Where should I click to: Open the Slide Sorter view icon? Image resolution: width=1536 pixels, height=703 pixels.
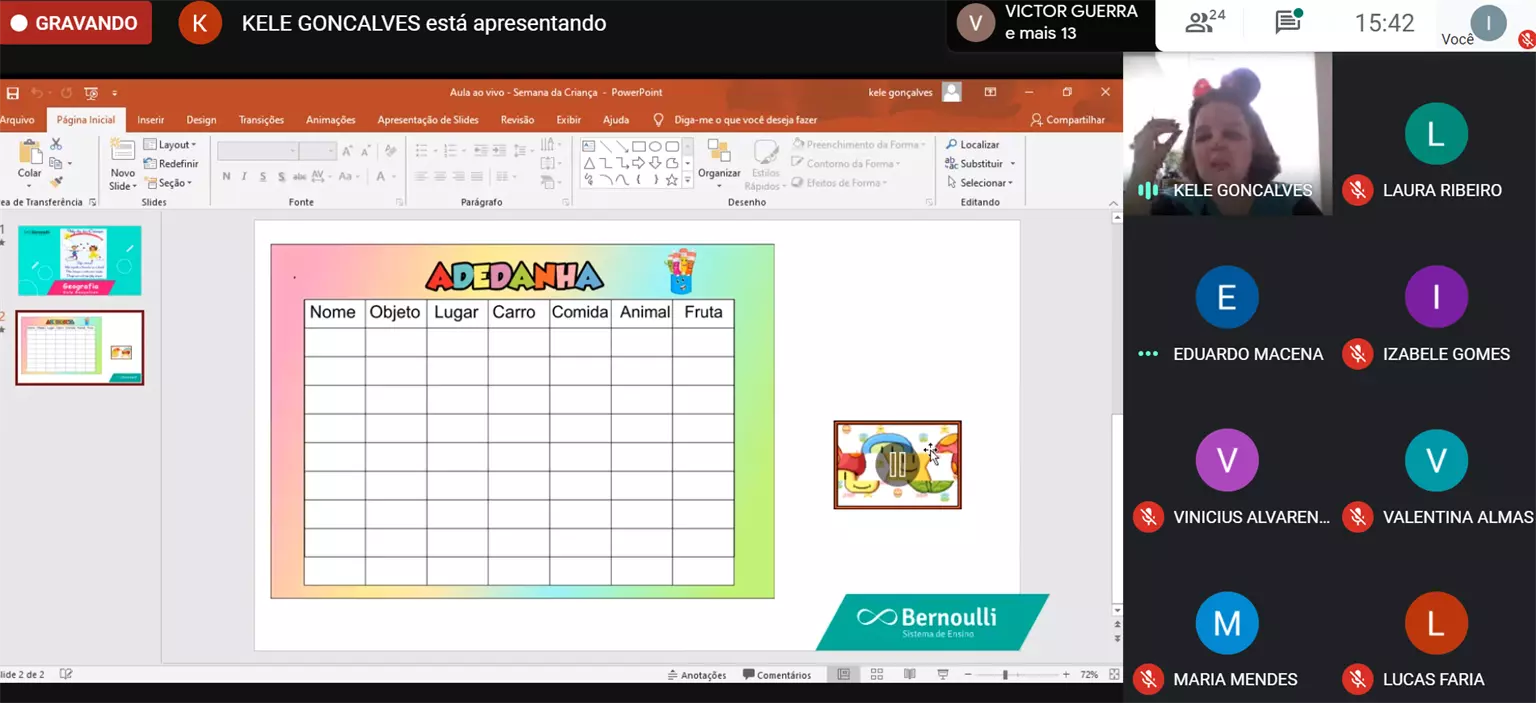(877, 675)
